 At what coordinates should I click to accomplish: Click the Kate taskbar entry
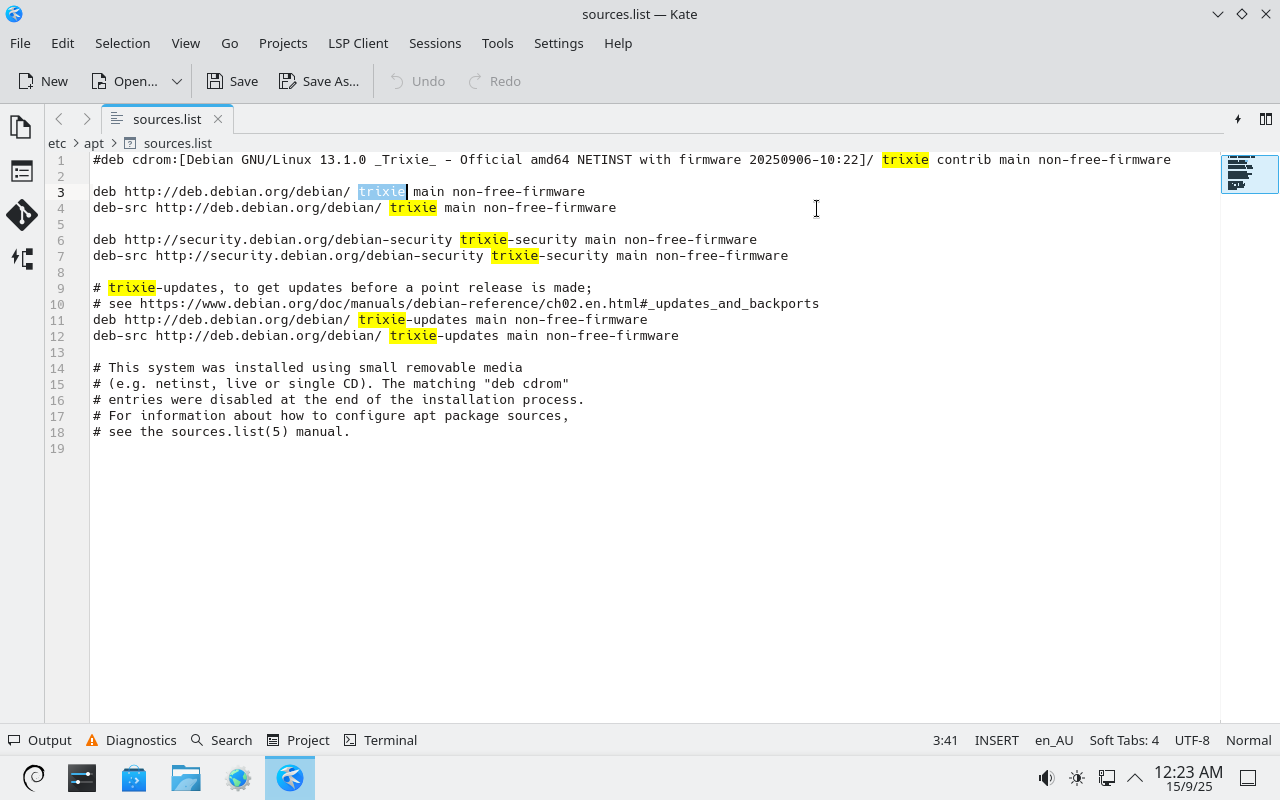click(x=290, y=778)
